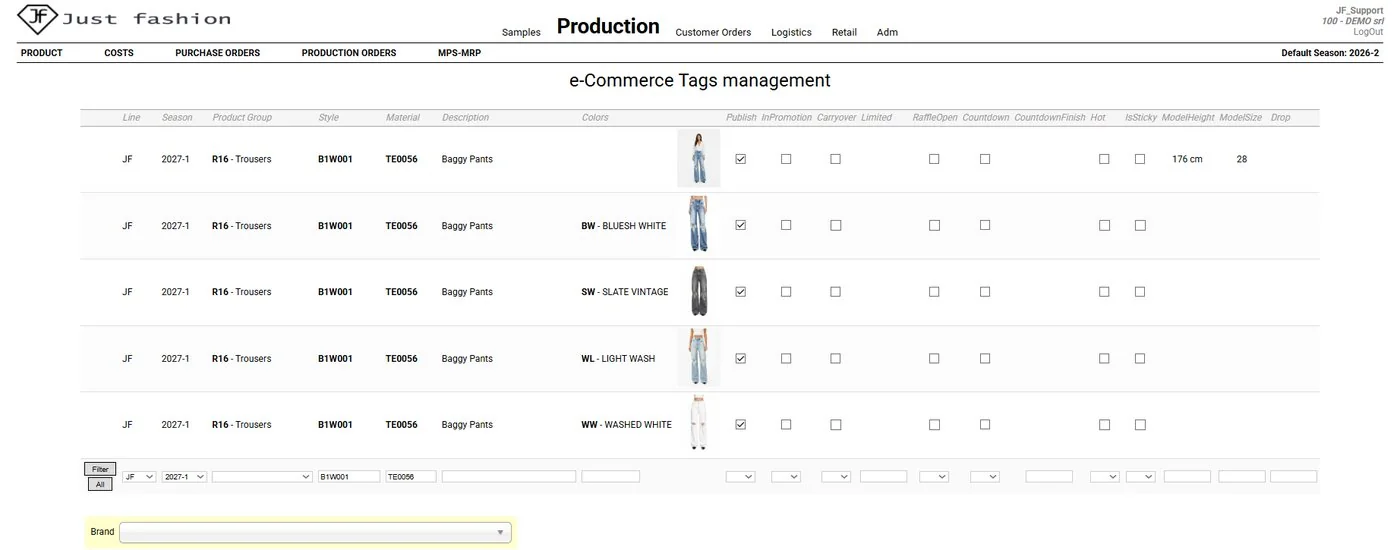This screenshot has height=550, width=1400.
Task: Mark LIGHT WASH row as Hot
Action: click(x=1104, y=358)
